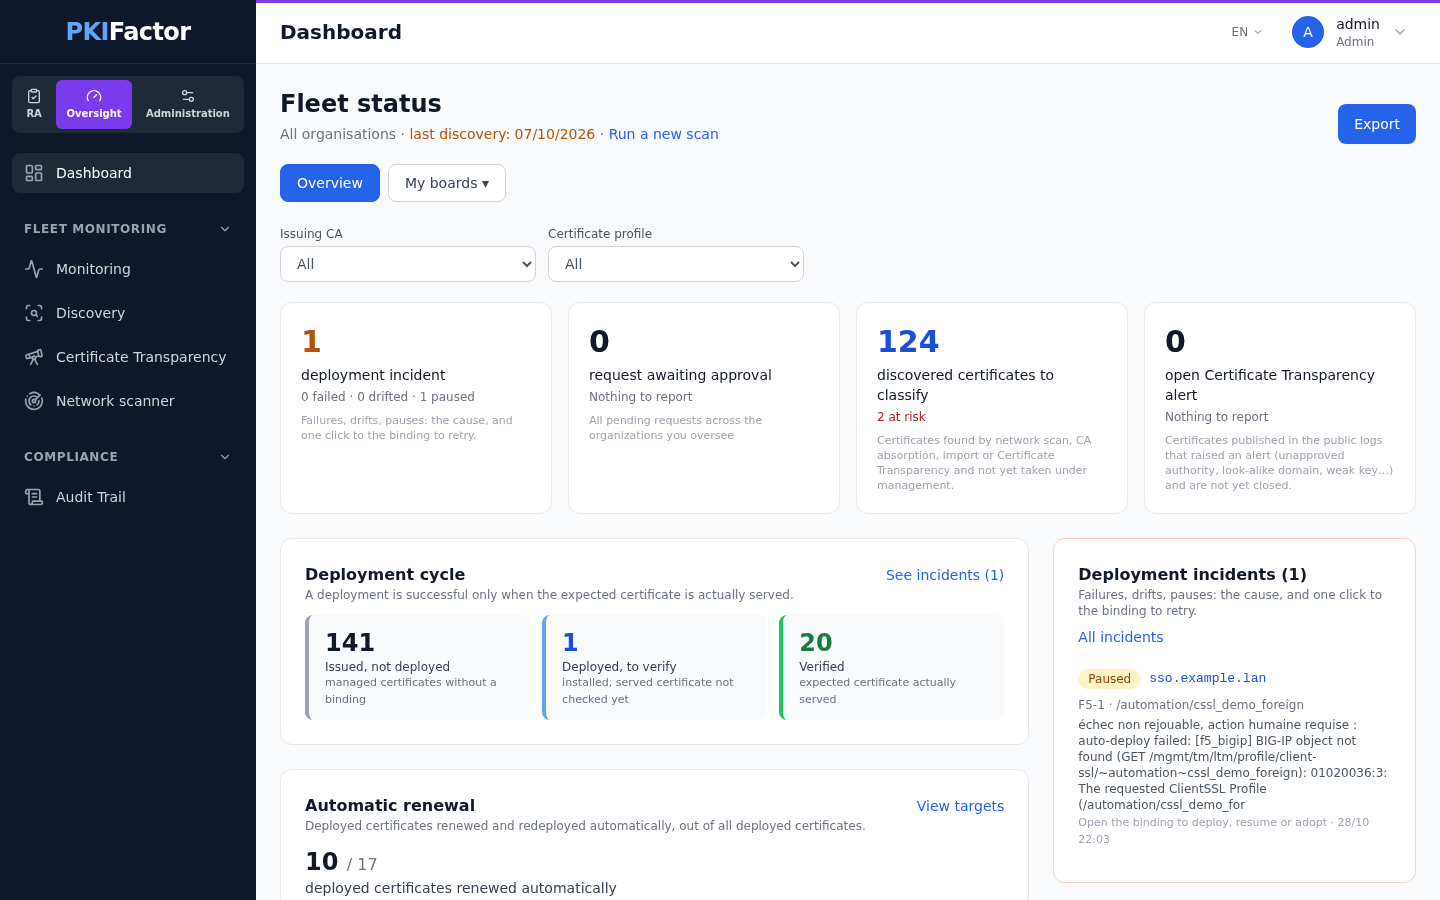The image size is (1440, 900).
Task: Open Certificate Transparency sidebar item
Action: (128, 357)
